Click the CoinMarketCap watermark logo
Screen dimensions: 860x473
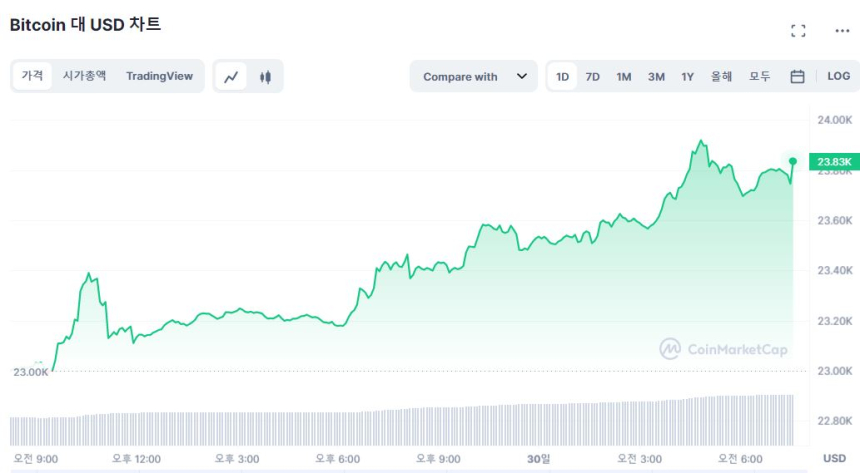(723, 349)
